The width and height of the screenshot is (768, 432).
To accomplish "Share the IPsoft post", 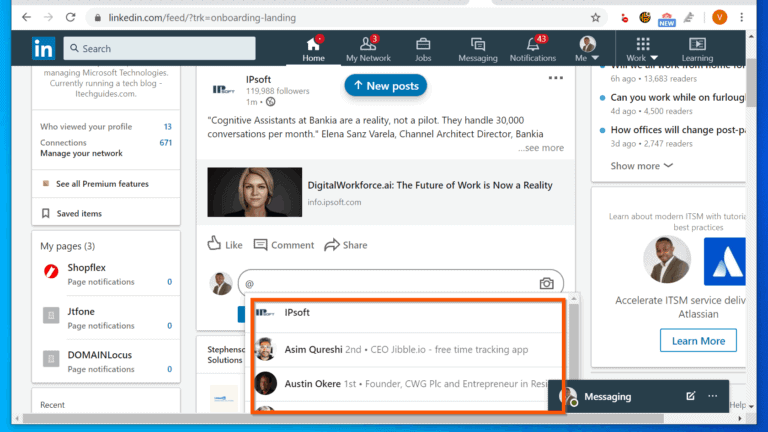I will (x=346, y=244).
